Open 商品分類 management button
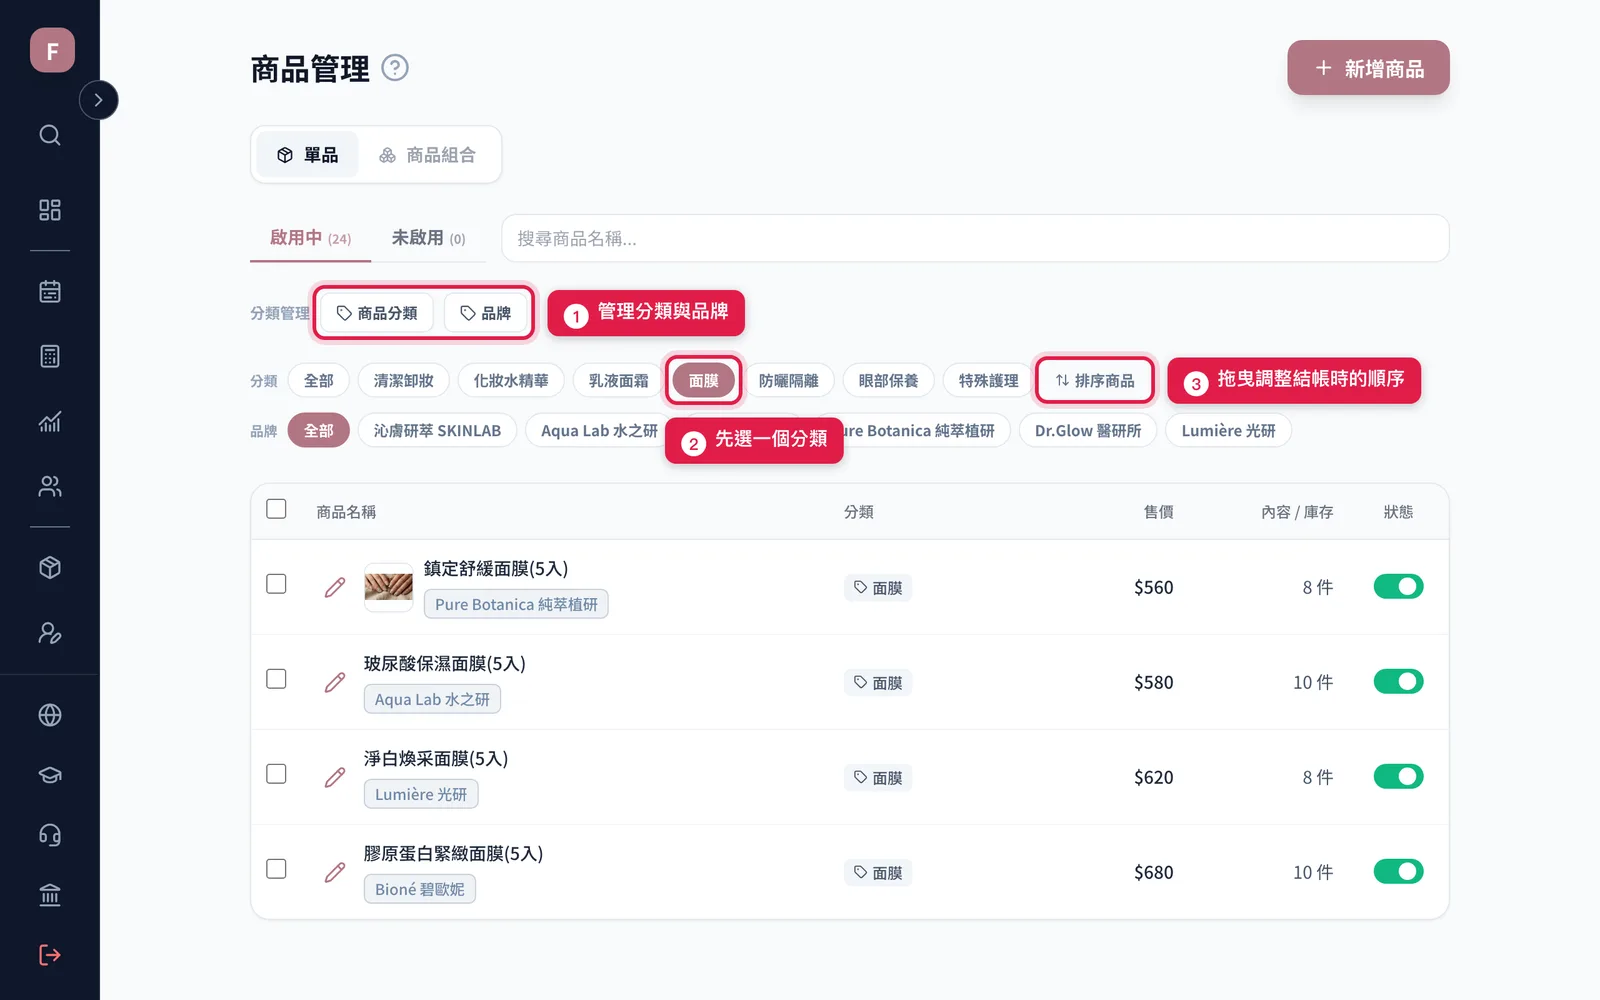1600x1000 pixels. coord(377,313)
